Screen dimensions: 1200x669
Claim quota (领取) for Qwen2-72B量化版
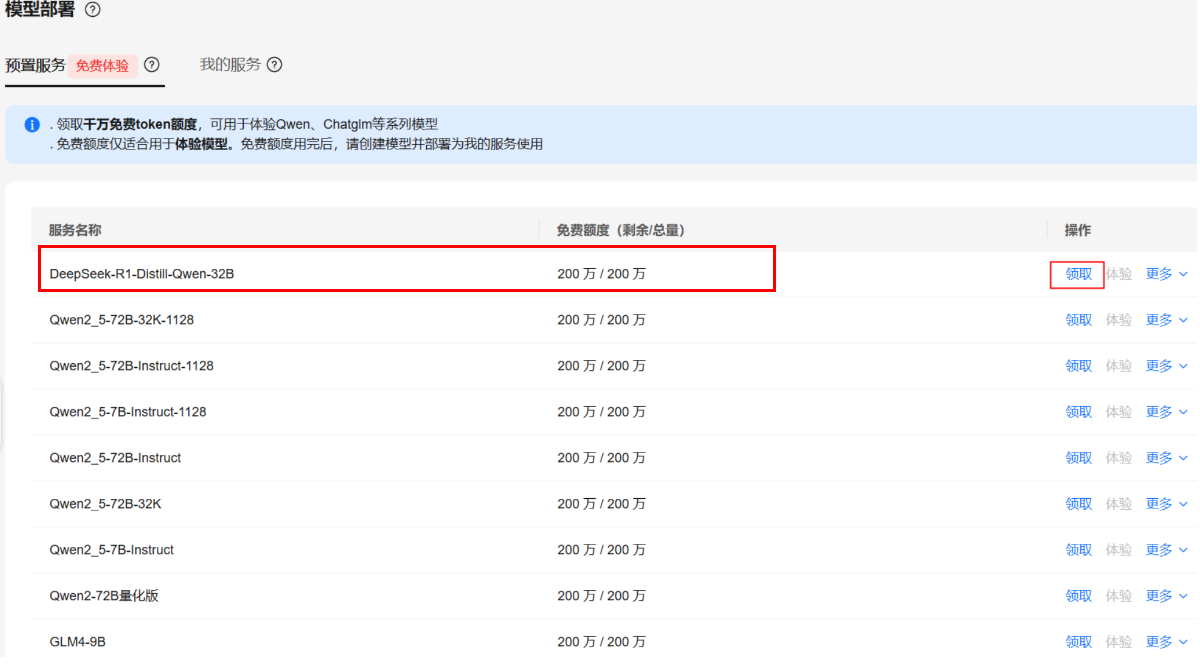1079,596
